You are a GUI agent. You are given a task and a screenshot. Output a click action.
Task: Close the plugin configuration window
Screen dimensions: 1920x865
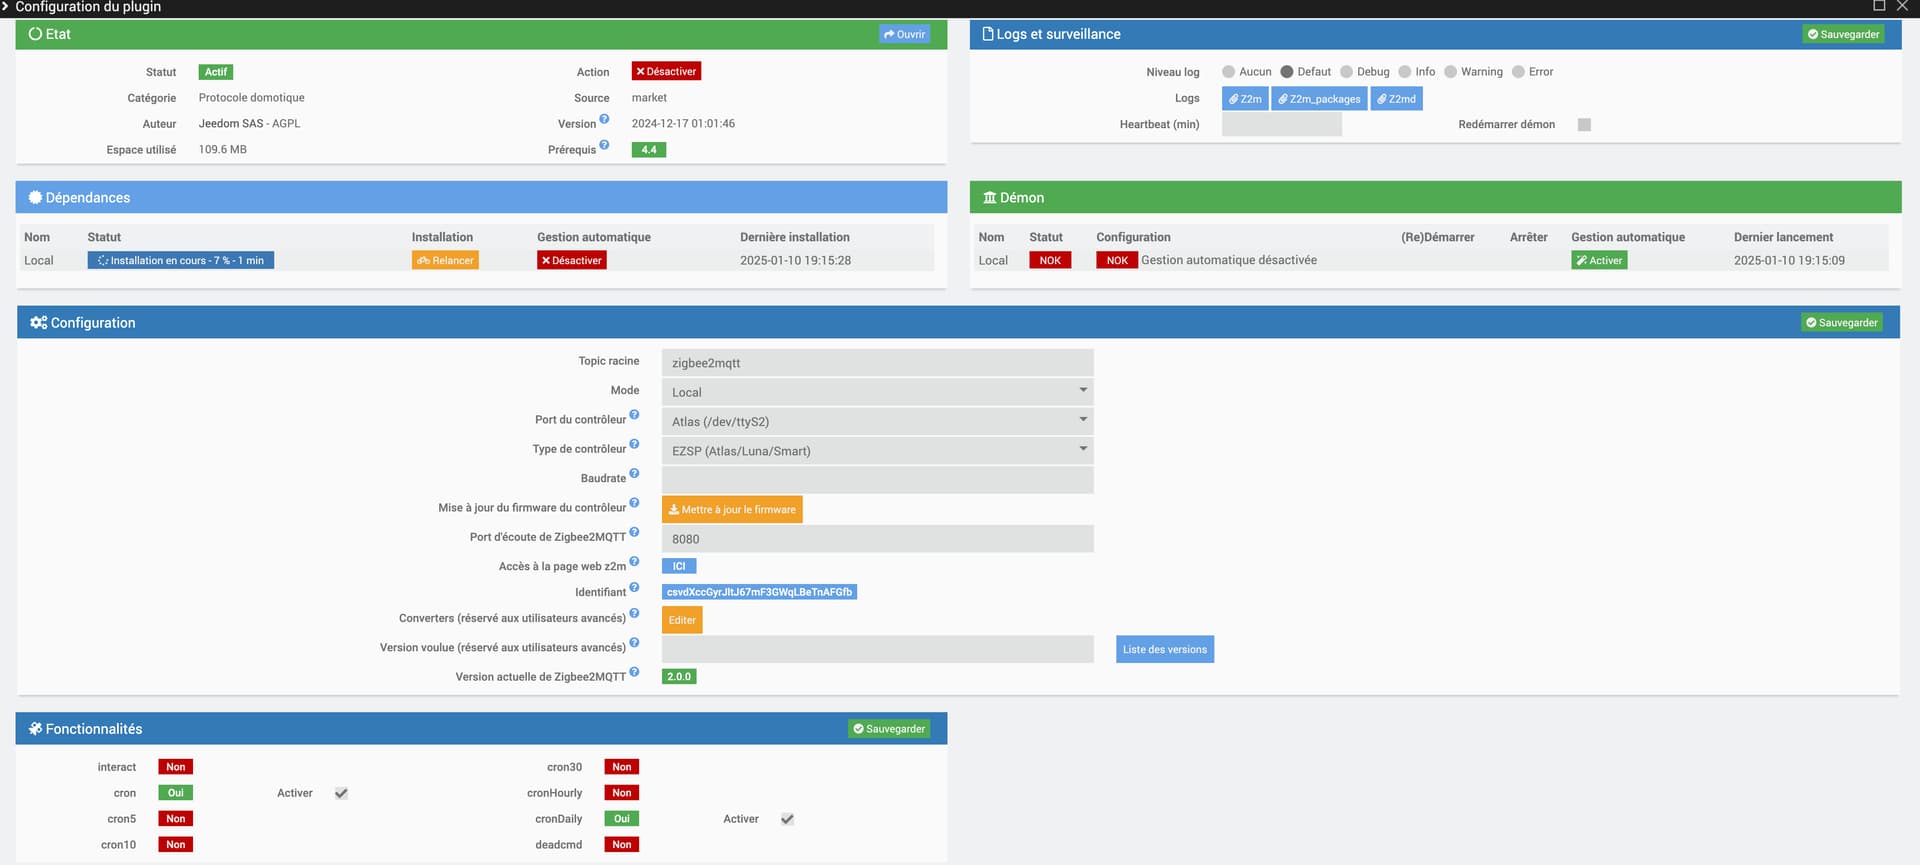pyautogui.click(x=1902, y=6)
